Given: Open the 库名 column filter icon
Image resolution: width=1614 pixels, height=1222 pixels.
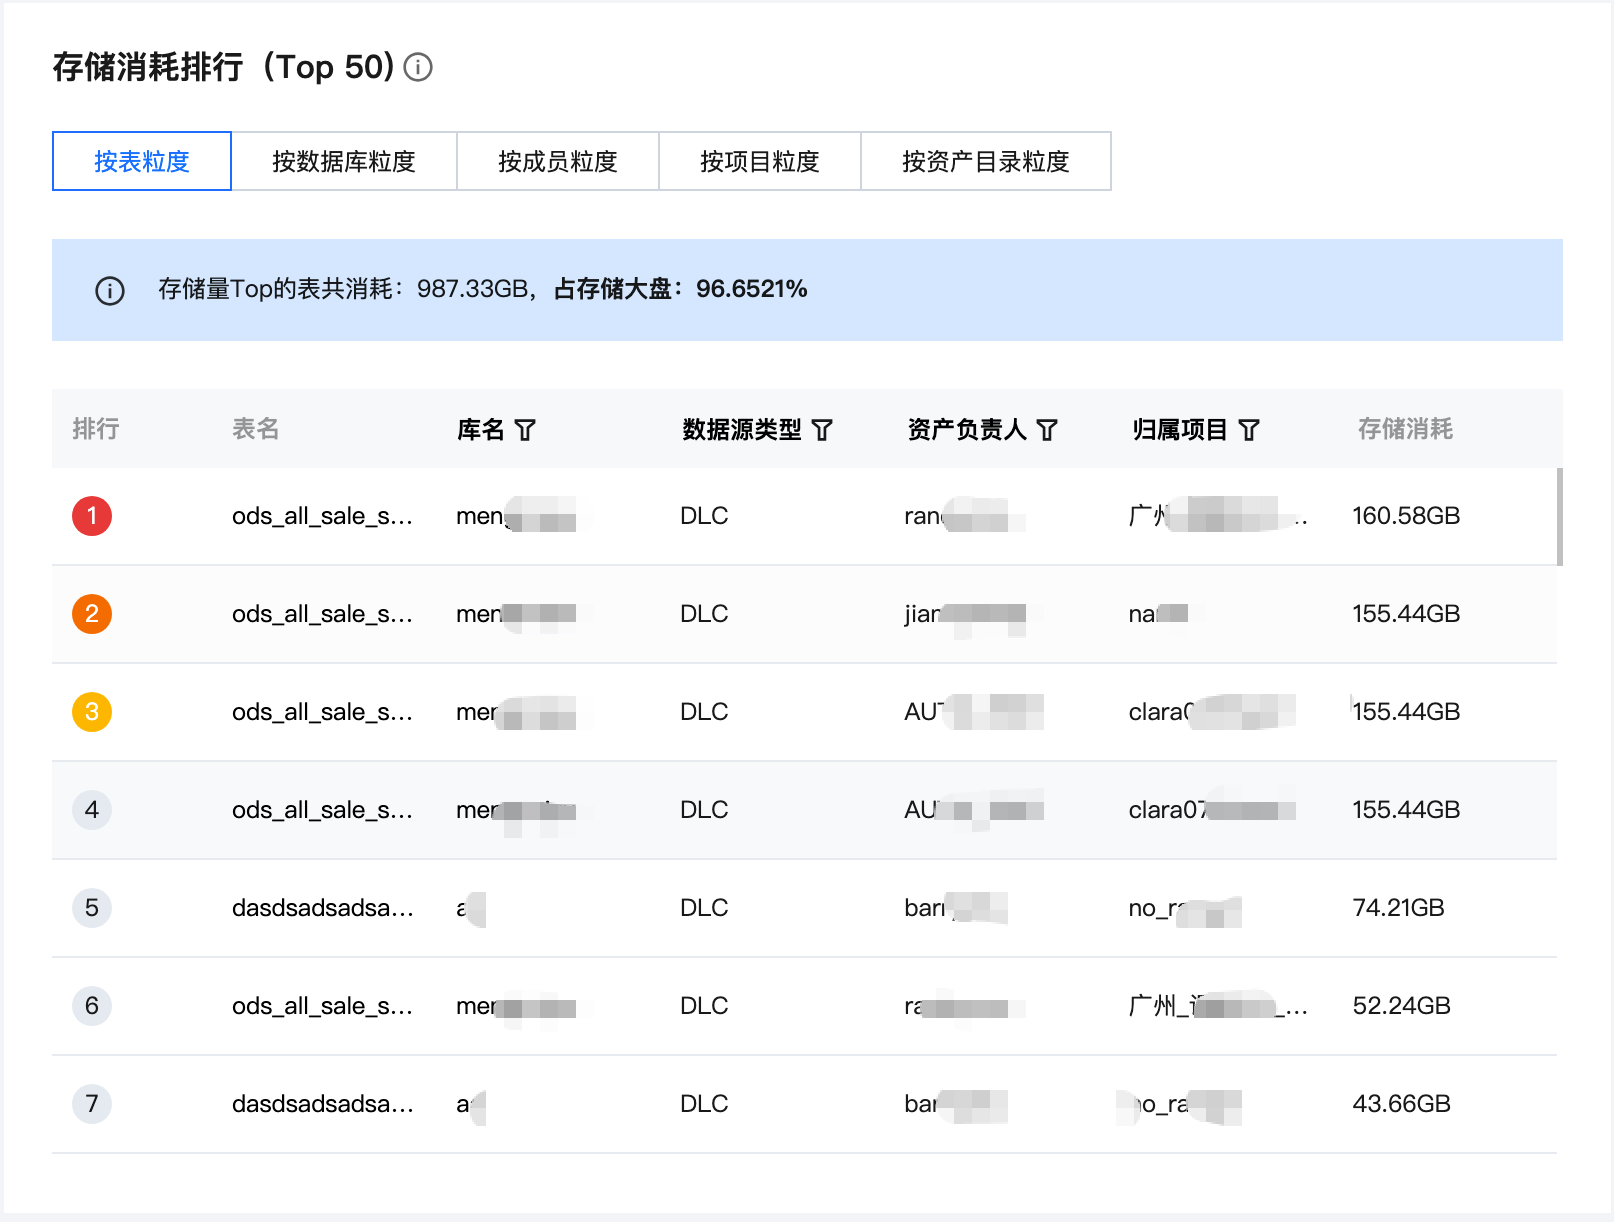Looking at the screenshot, I should (525, 430).
